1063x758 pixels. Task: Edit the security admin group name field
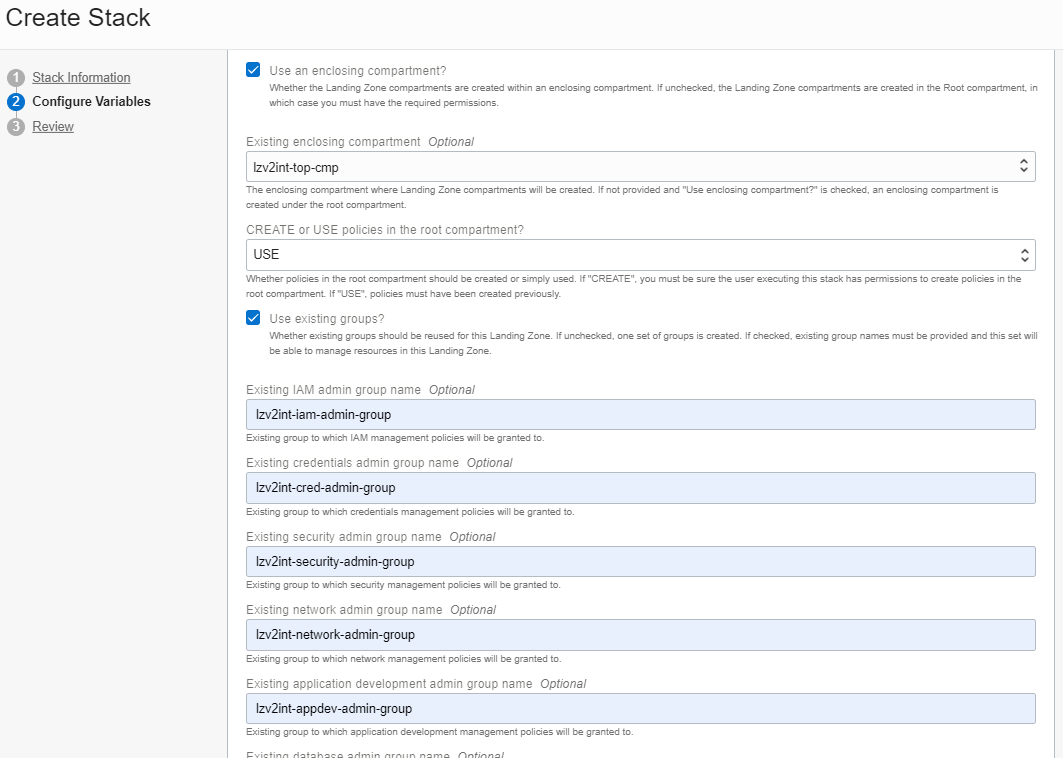click(640, 562)
